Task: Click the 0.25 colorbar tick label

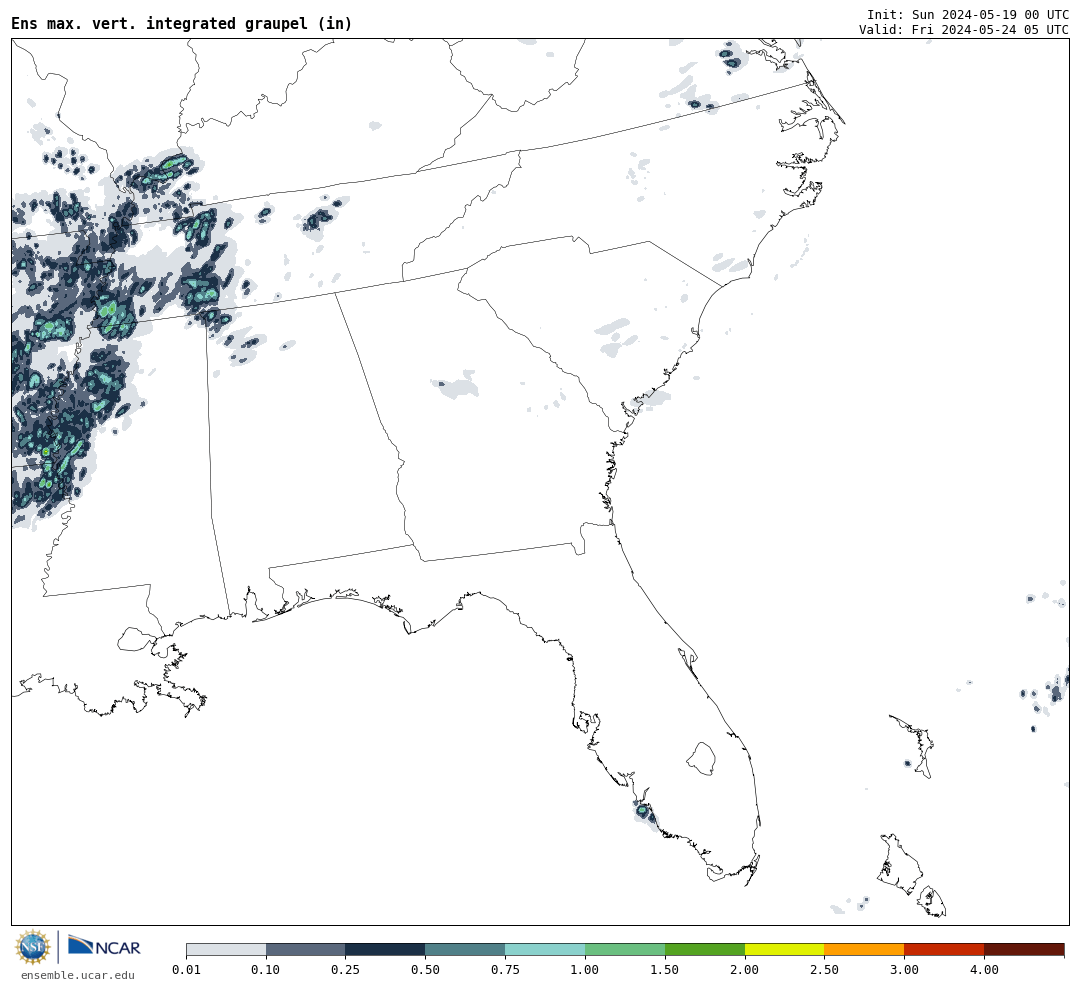Action: [x=346, y=970]
